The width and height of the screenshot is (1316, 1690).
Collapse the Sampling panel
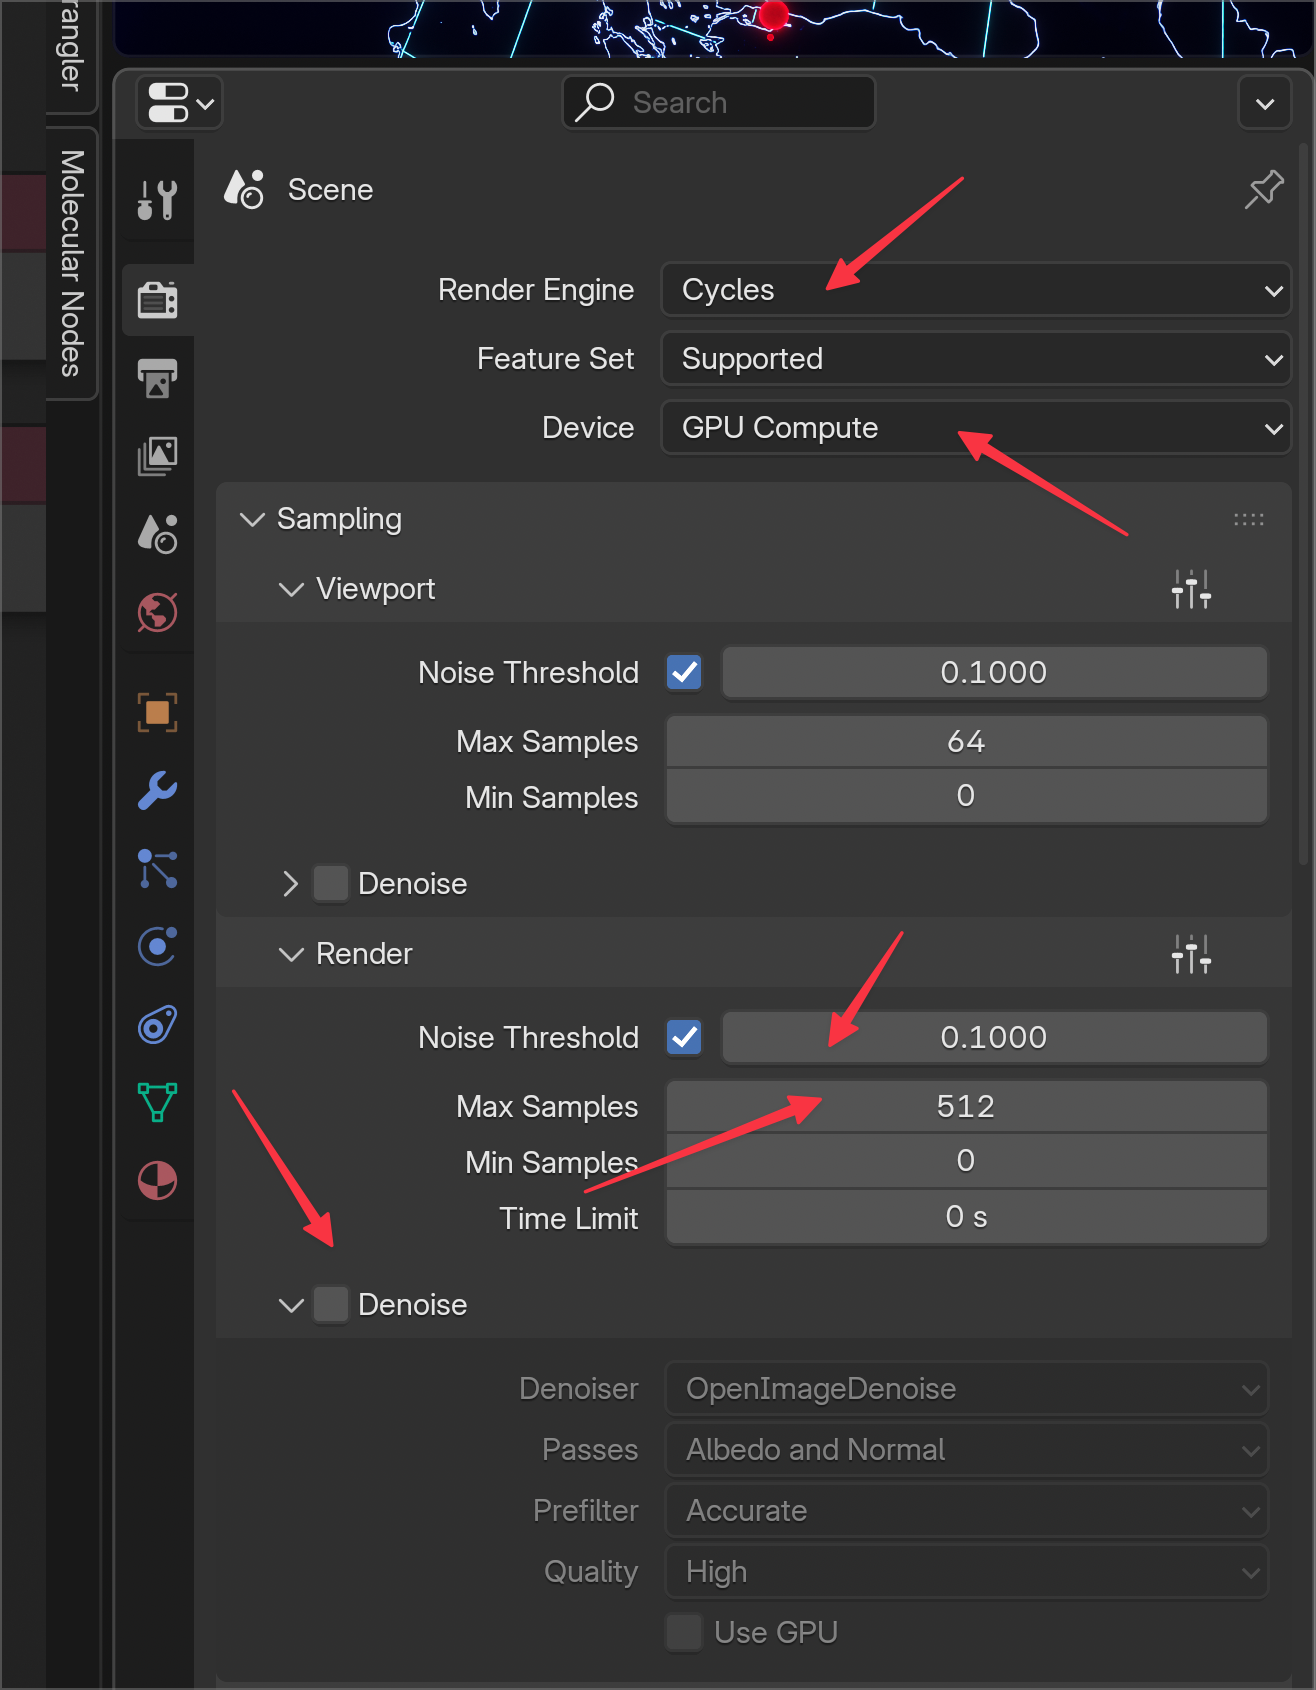tap(253, 519)
